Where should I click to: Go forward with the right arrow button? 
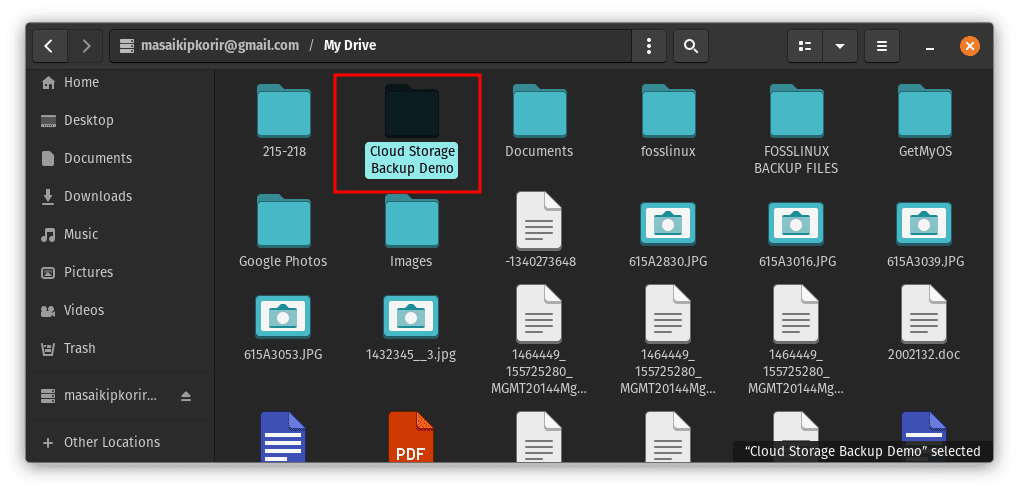86,46
